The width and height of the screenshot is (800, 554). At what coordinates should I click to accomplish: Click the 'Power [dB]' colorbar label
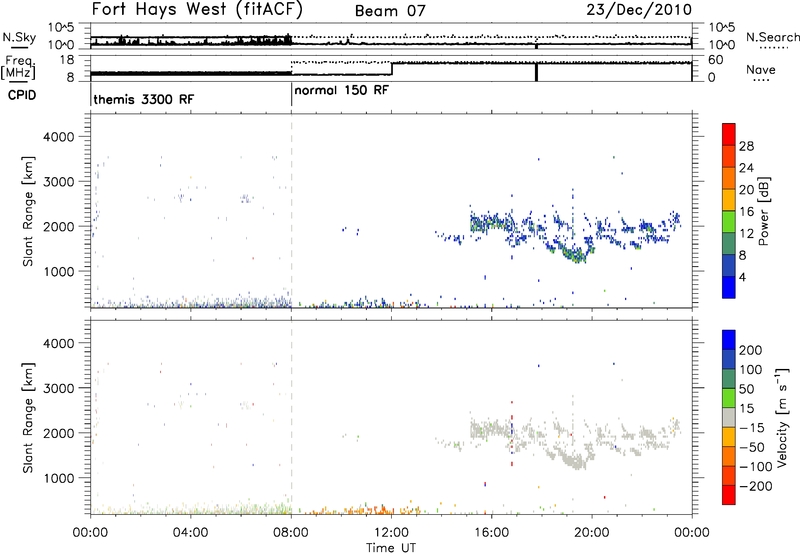pyautogui.click(x=763, y=211)
